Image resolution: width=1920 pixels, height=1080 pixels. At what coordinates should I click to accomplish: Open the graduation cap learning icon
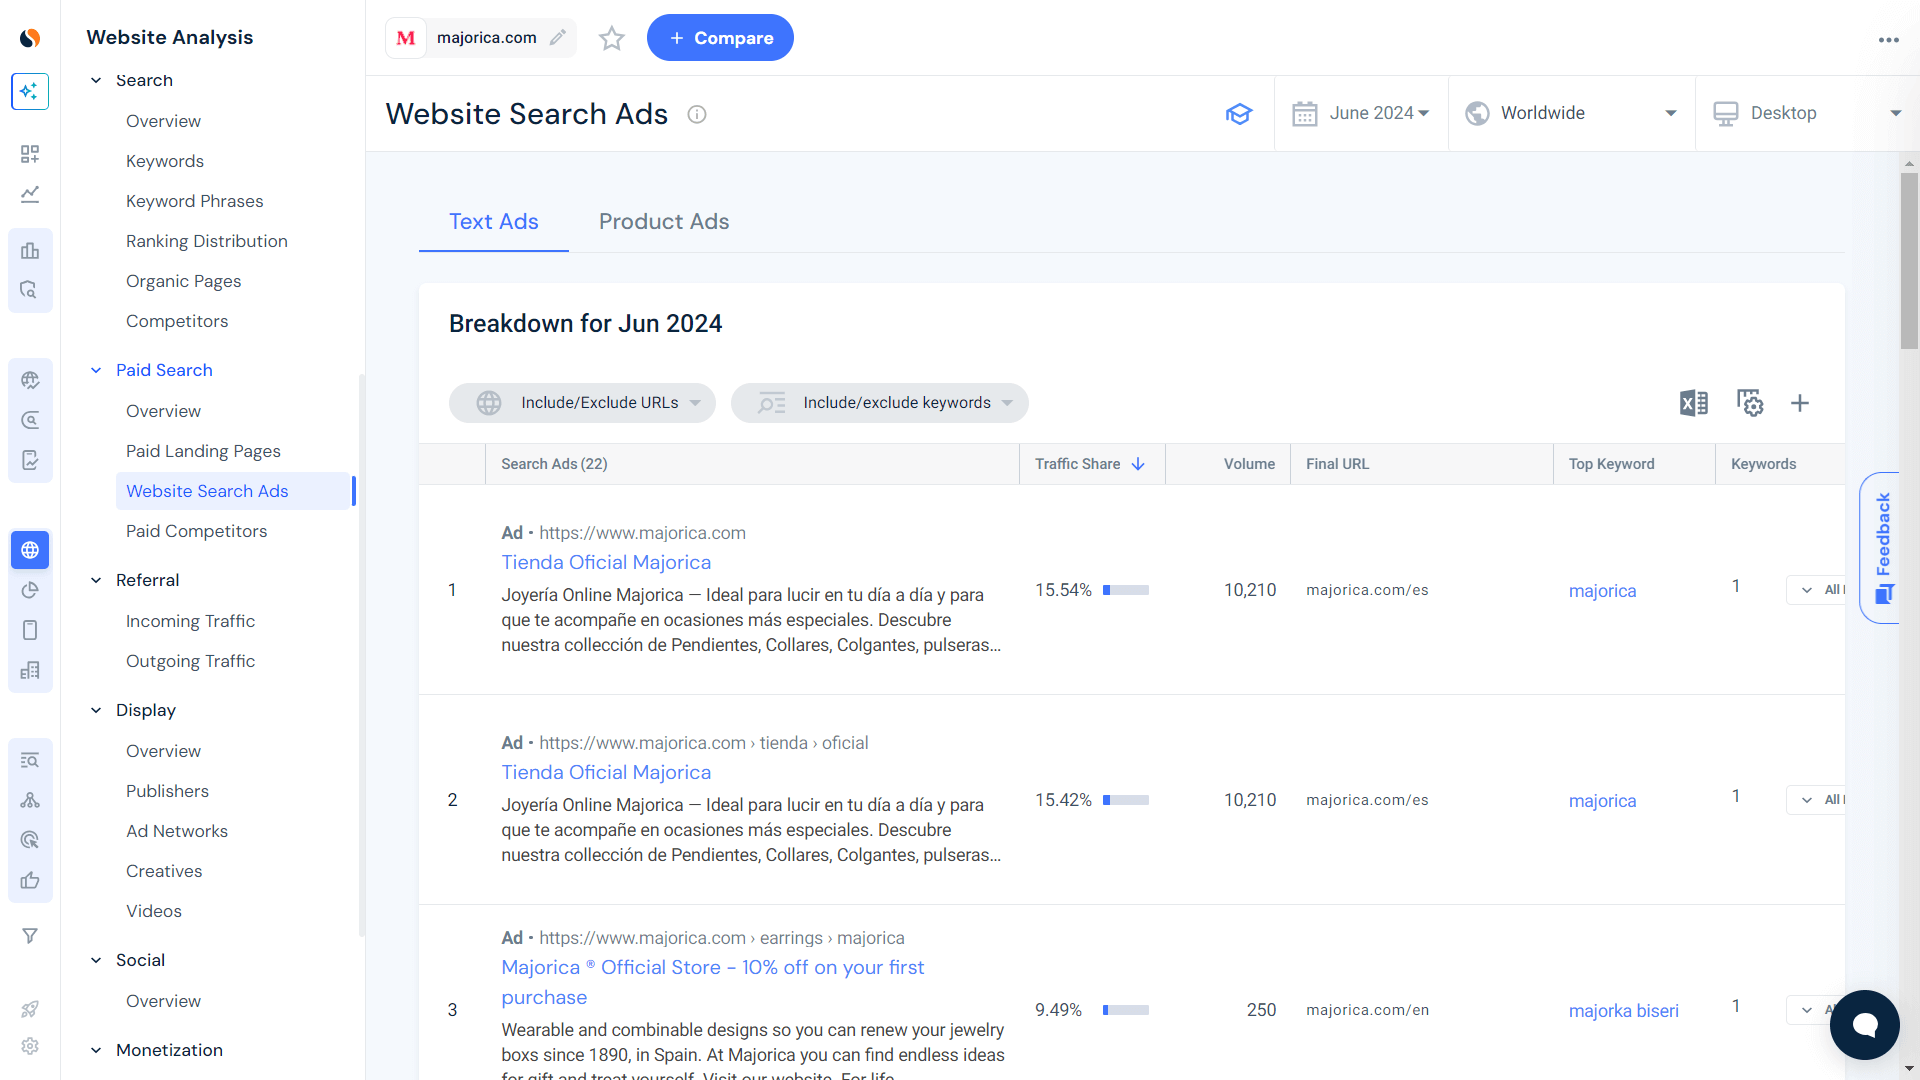[x=1239, y=114]
